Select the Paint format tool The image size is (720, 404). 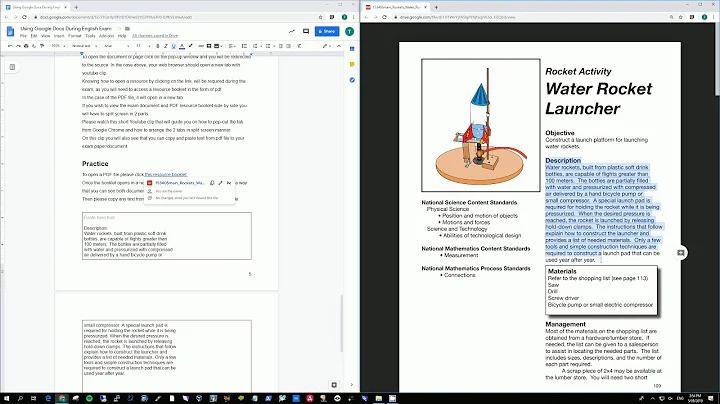tap(42, 46)
